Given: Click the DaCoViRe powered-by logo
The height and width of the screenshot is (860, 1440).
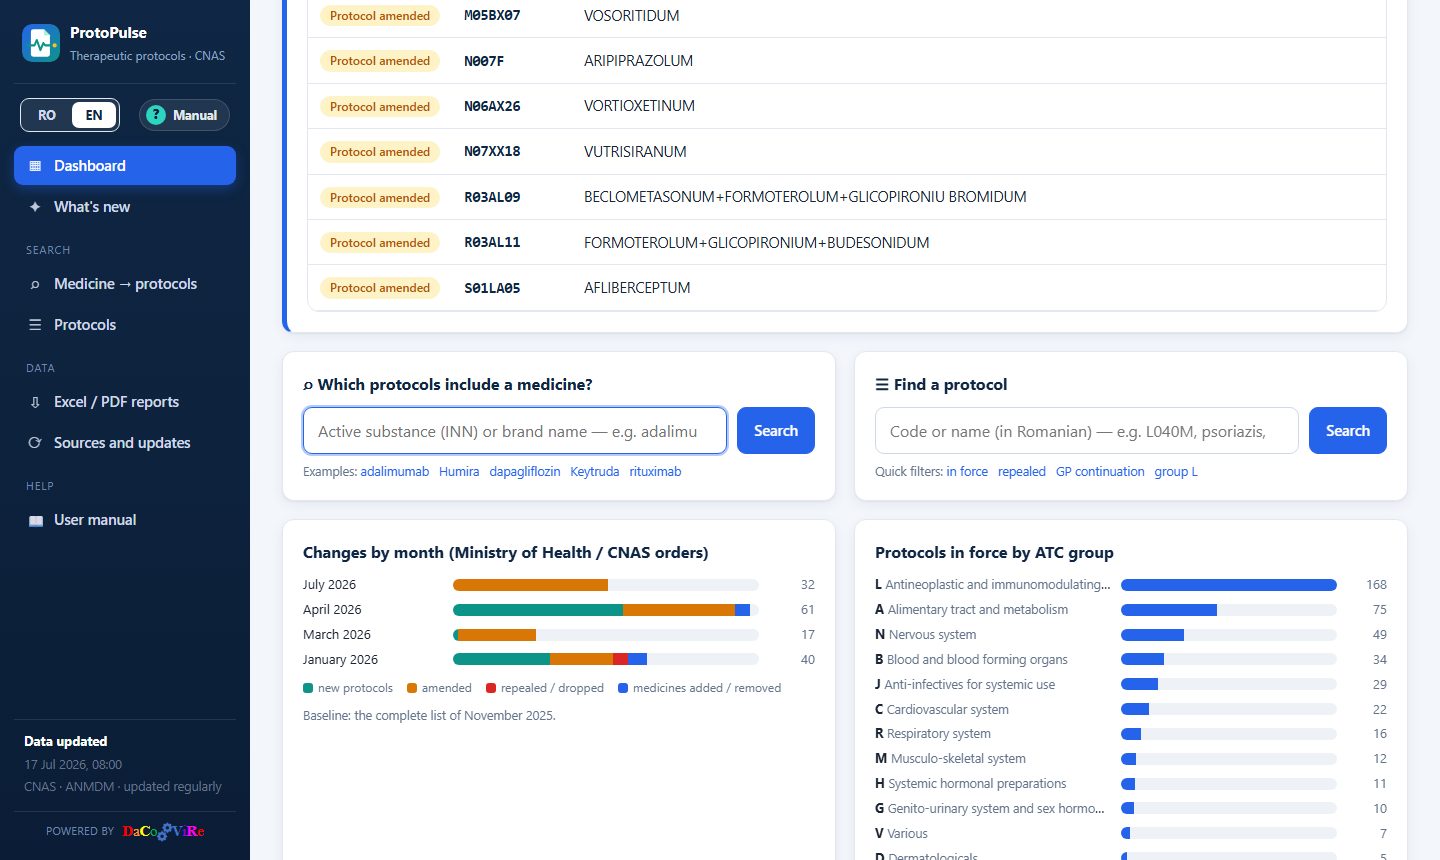Looking at the screenshot, I should (164, 831).
